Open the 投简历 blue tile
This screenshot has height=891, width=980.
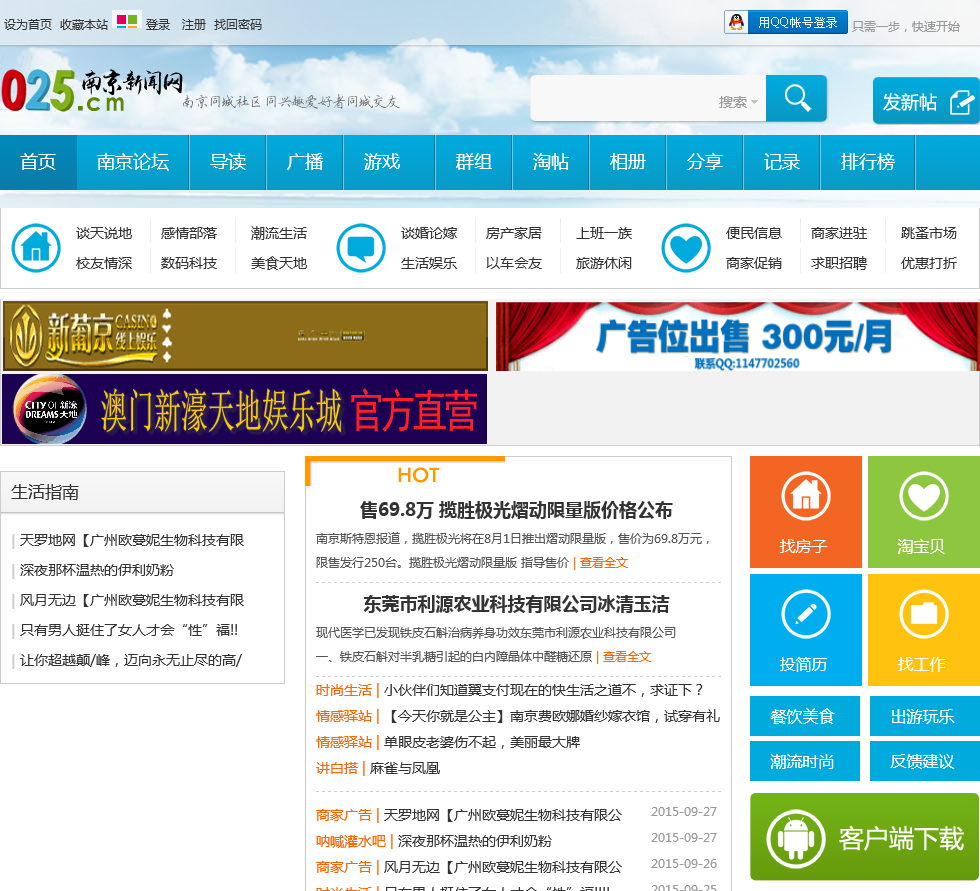tap(806, 630)
